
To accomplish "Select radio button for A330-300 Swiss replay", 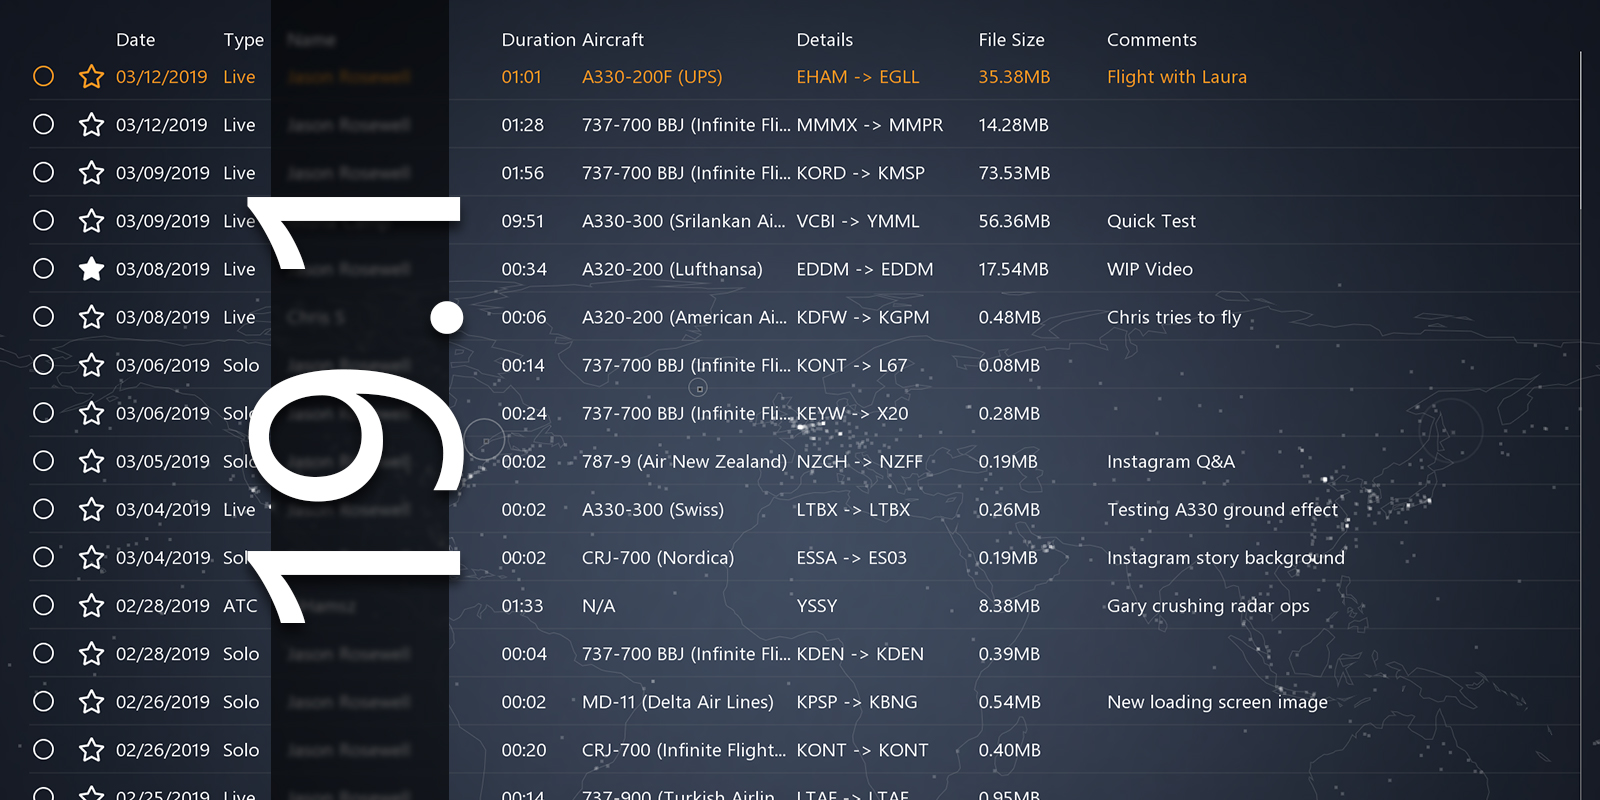I will [43, 508].
